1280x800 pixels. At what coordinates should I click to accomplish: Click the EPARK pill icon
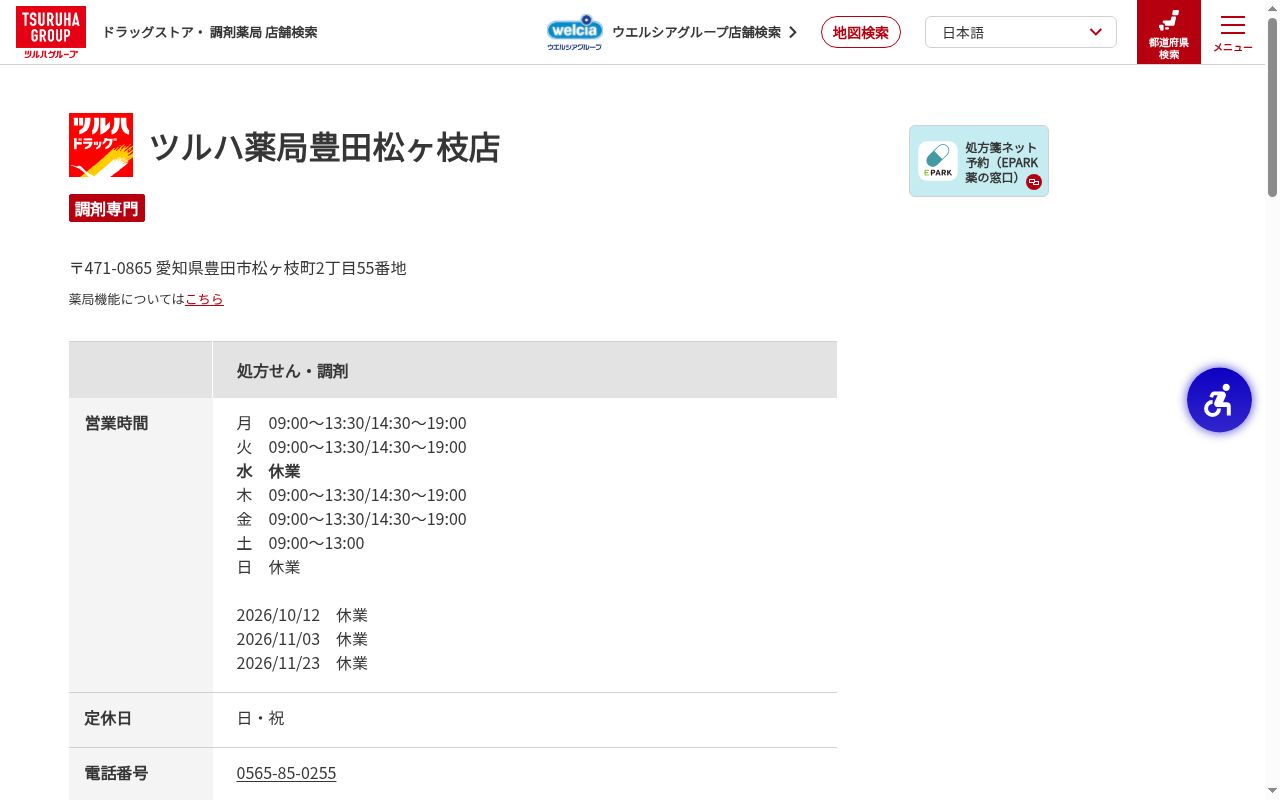tap(938, 161)
